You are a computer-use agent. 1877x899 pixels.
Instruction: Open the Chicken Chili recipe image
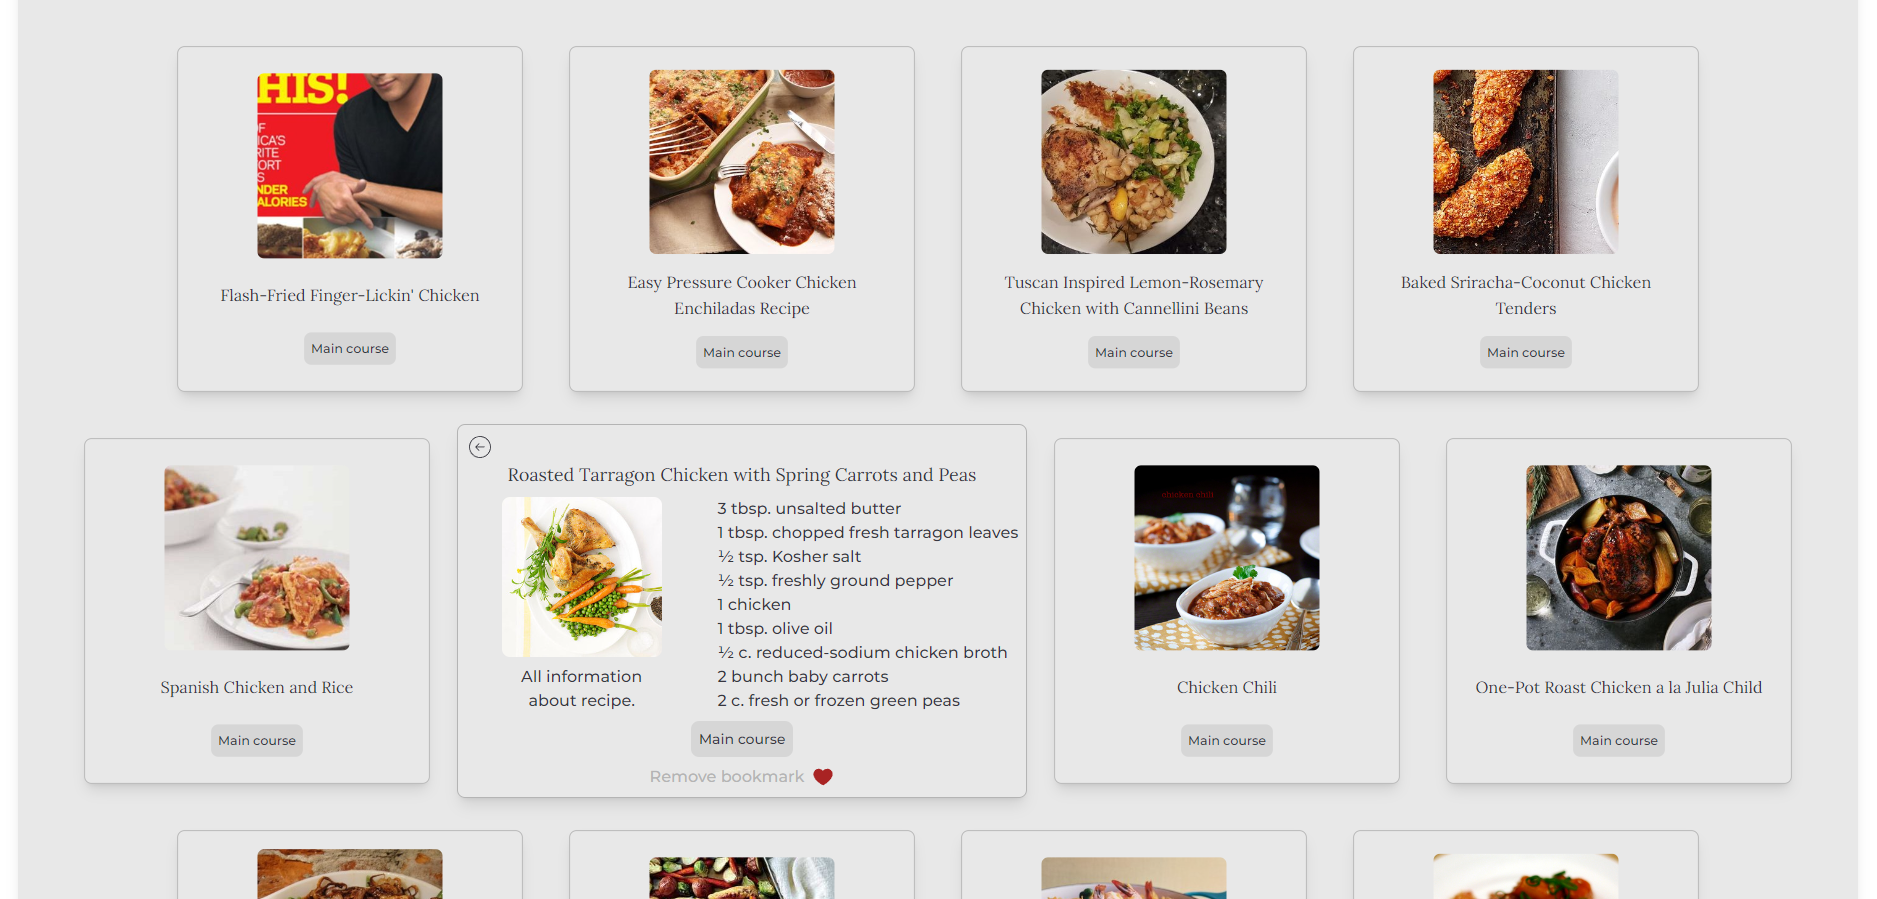1227,558
